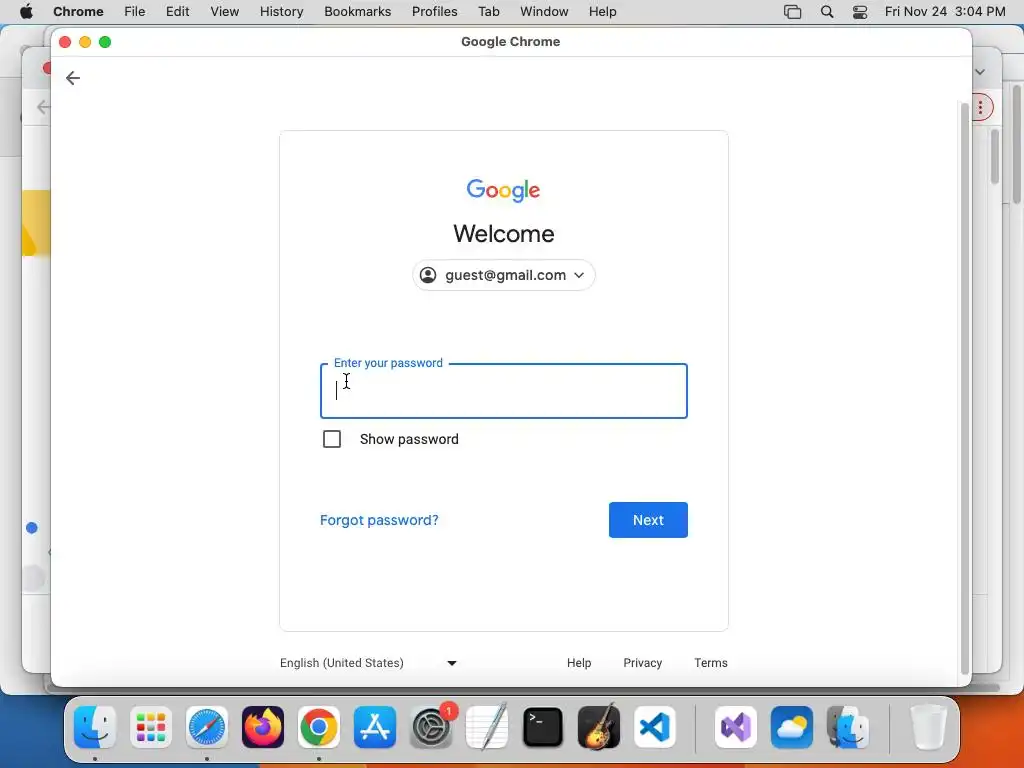Open the Help link in footer
Image resolution: width=1024 pixels, height=768 pixels.
[579, 663]
